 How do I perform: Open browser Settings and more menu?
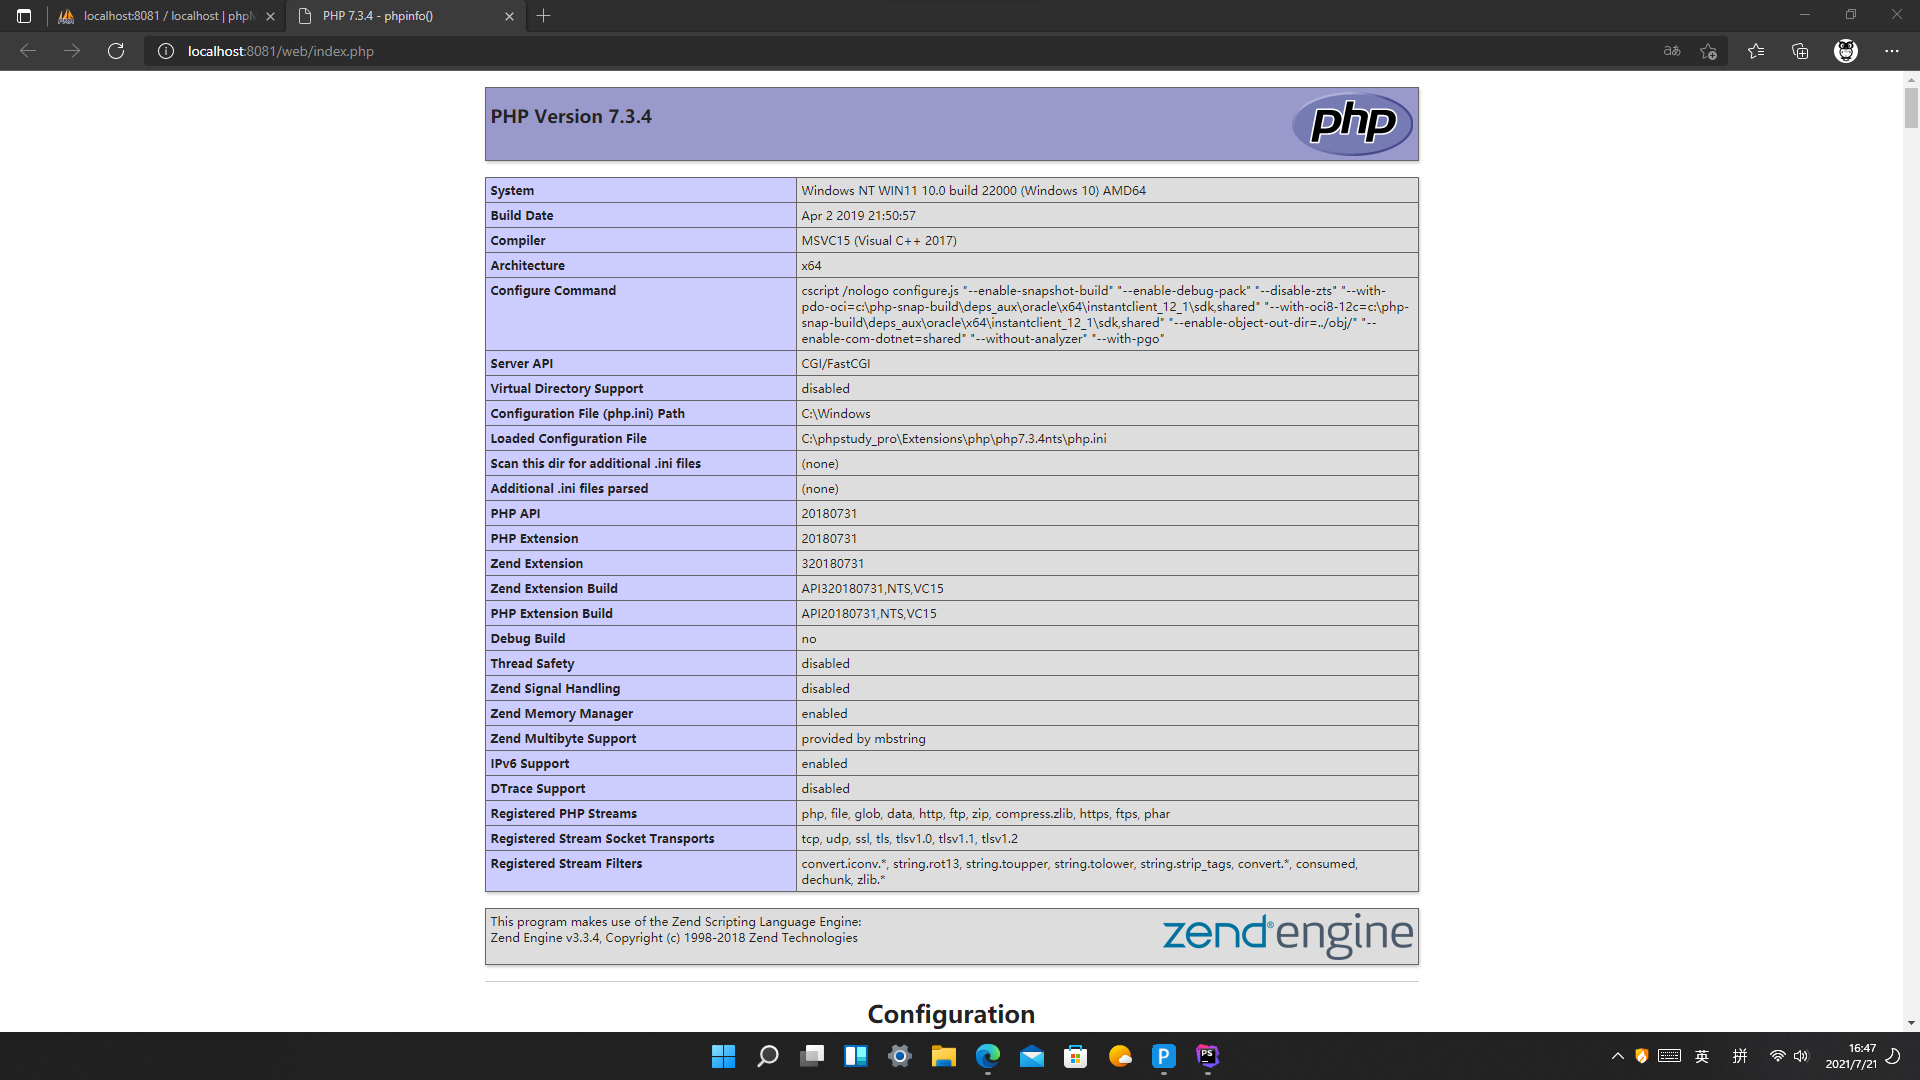click(1892, 51)
